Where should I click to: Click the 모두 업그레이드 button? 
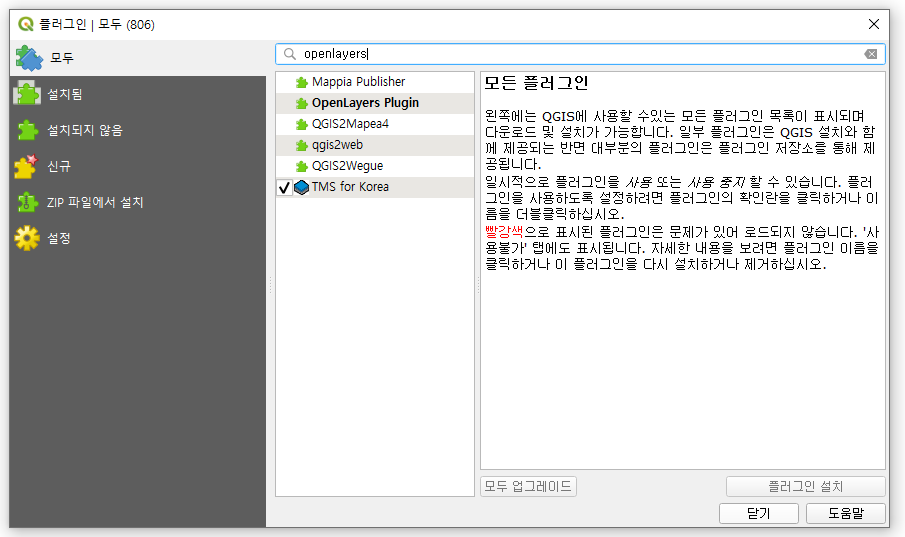click(x=528, y=486)
